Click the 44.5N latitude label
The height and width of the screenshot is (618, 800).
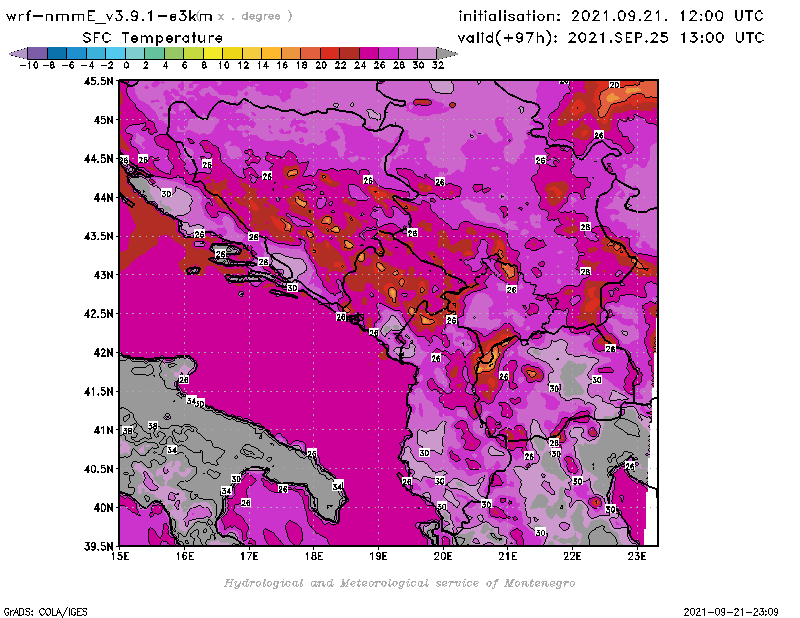(x=99, y=159)
